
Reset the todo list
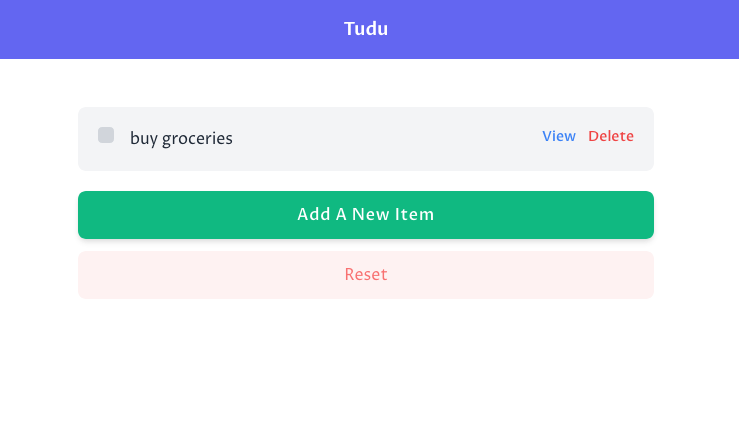click(366, 275)
